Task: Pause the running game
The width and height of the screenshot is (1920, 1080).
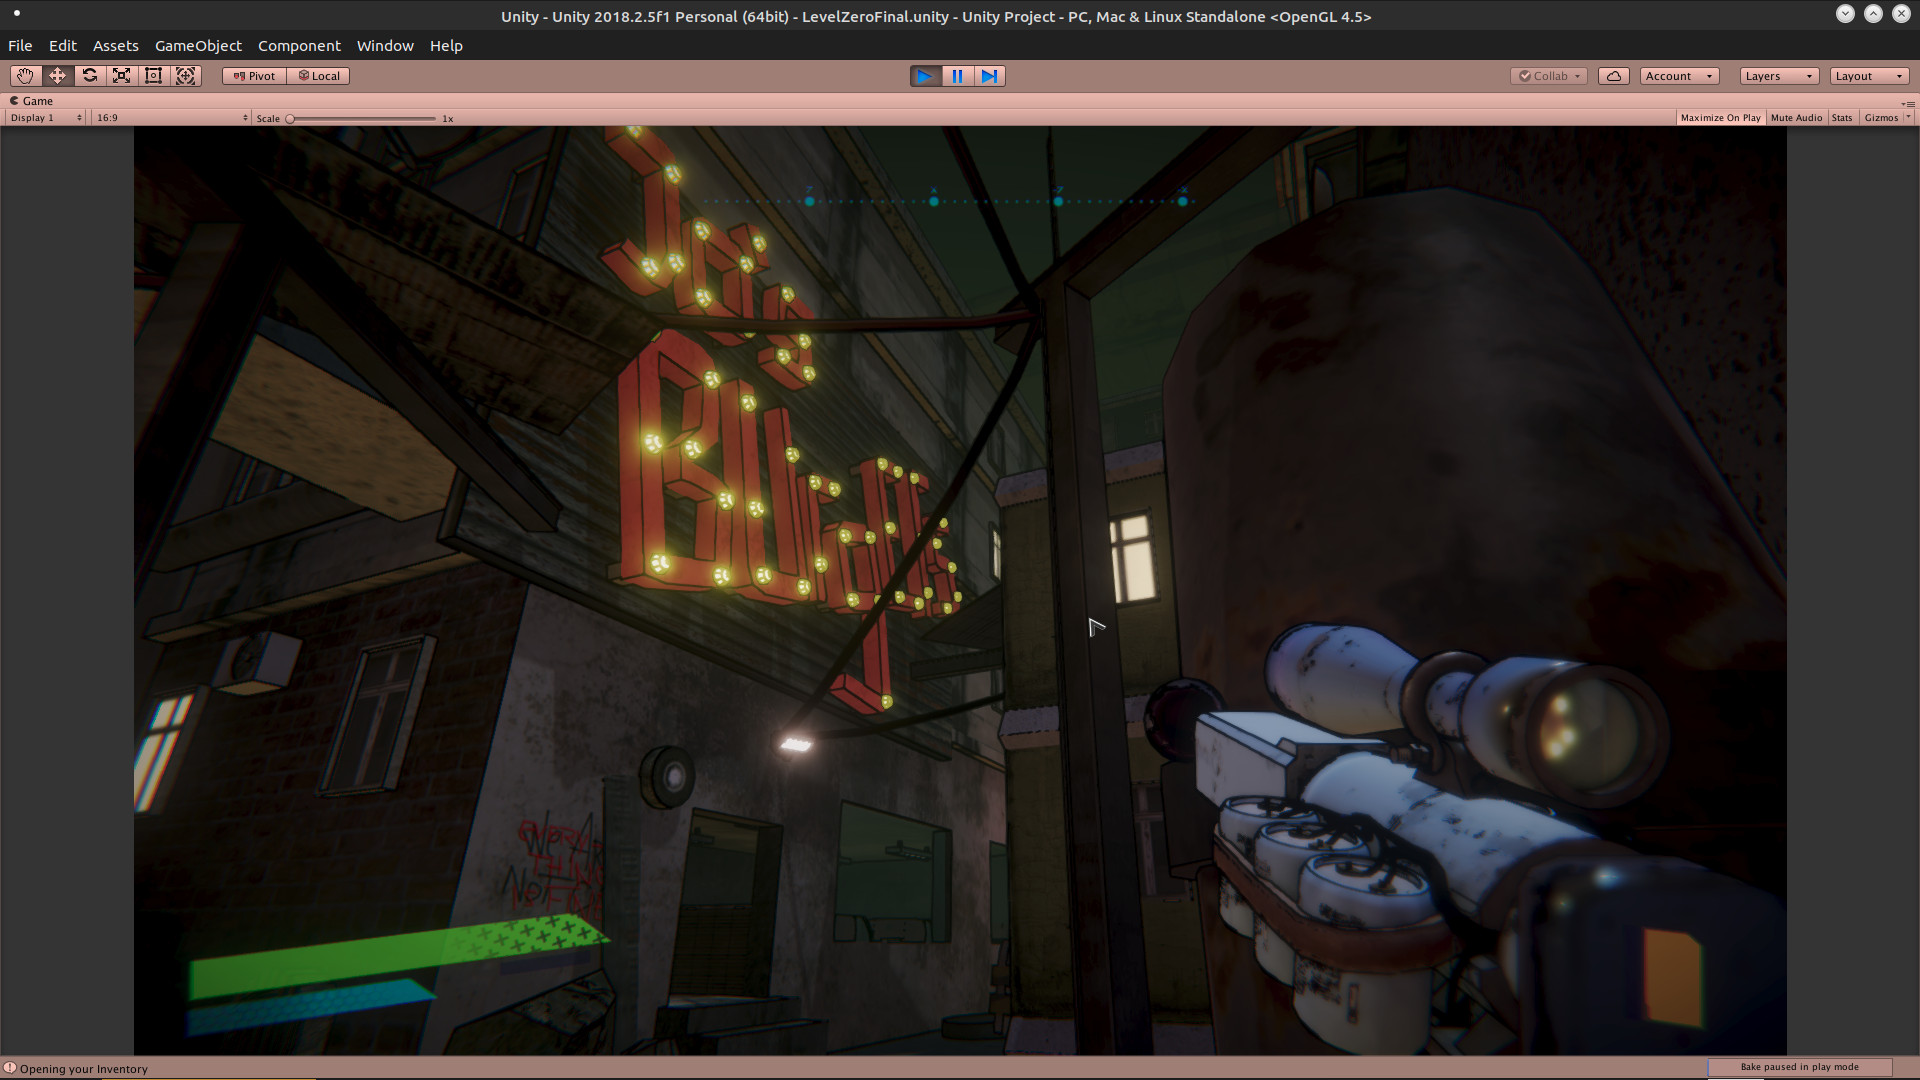Action: coord(957,76)
